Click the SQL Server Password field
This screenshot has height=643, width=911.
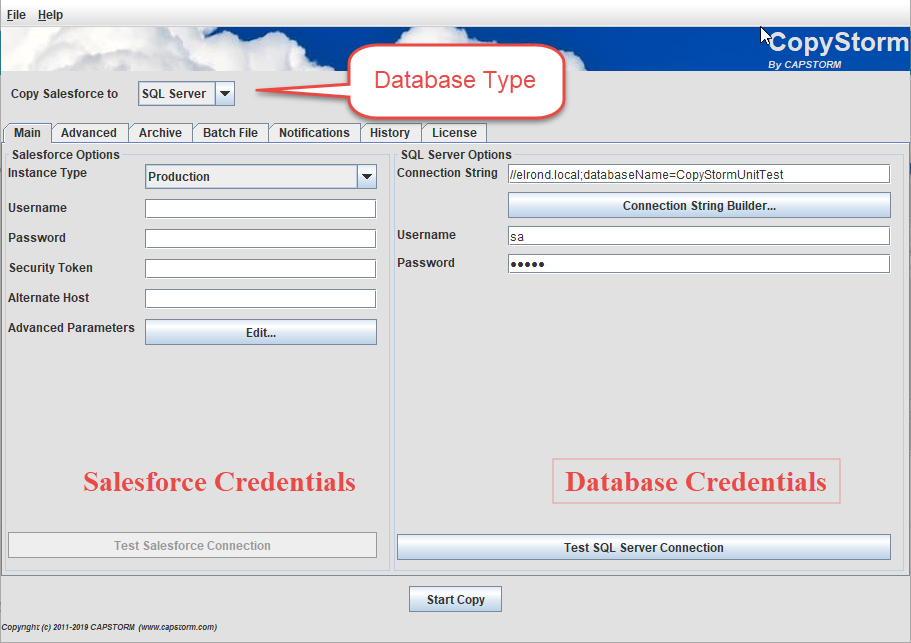(x=699, y=264)
